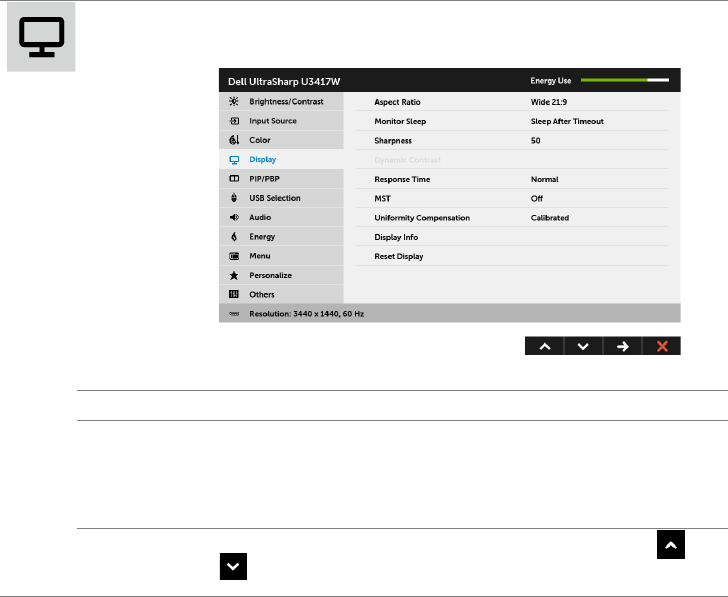
Task: Select the Monitor Sleep setting
Action: coord(512,121)
